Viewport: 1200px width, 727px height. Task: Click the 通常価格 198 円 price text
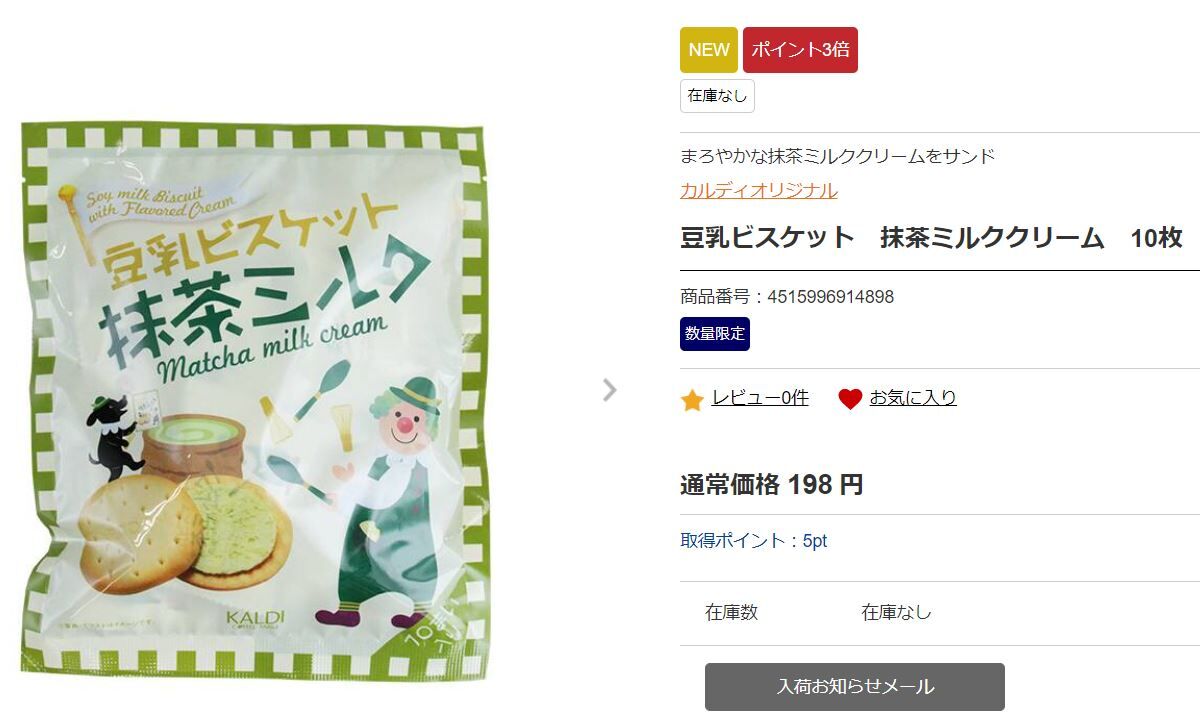(772, 485)
